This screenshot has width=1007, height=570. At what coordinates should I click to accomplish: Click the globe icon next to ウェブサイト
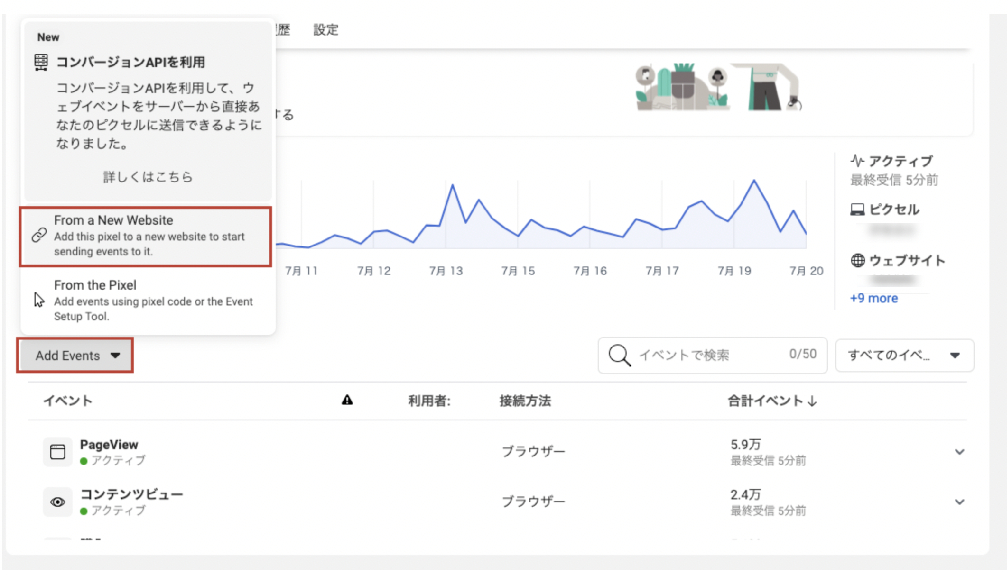pos(857,261)
